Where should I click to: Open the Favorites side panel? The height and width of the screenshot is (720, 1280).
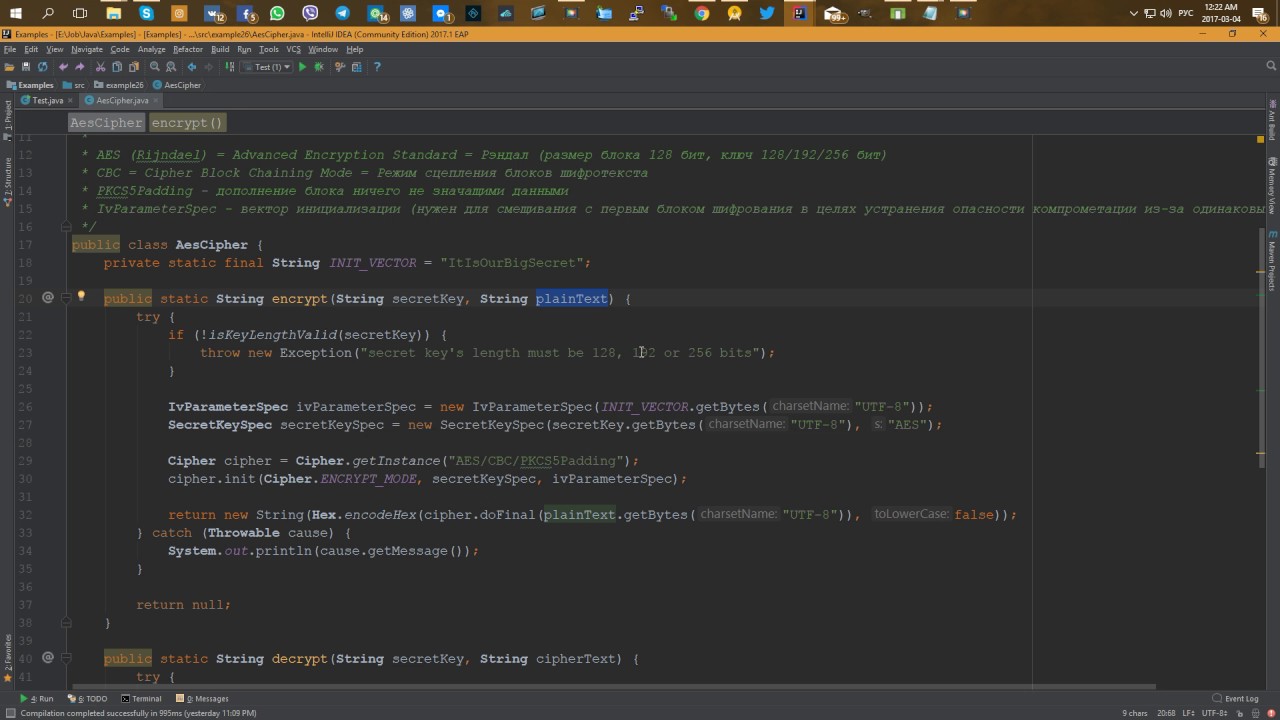[x=8, y=660]
